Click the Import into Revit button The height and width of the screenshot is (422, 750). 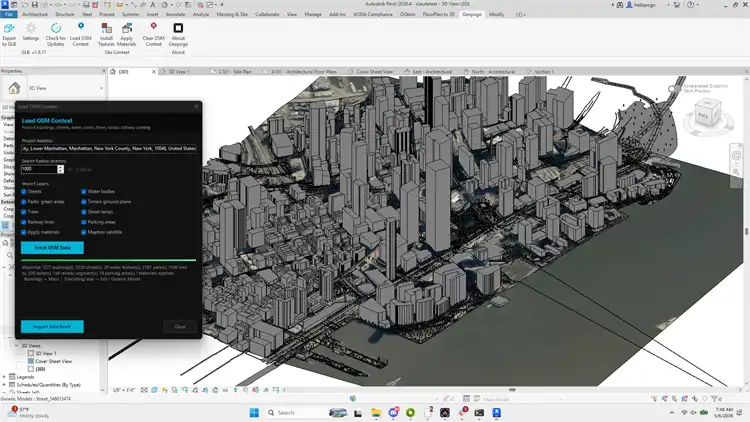tap(52, 326)
